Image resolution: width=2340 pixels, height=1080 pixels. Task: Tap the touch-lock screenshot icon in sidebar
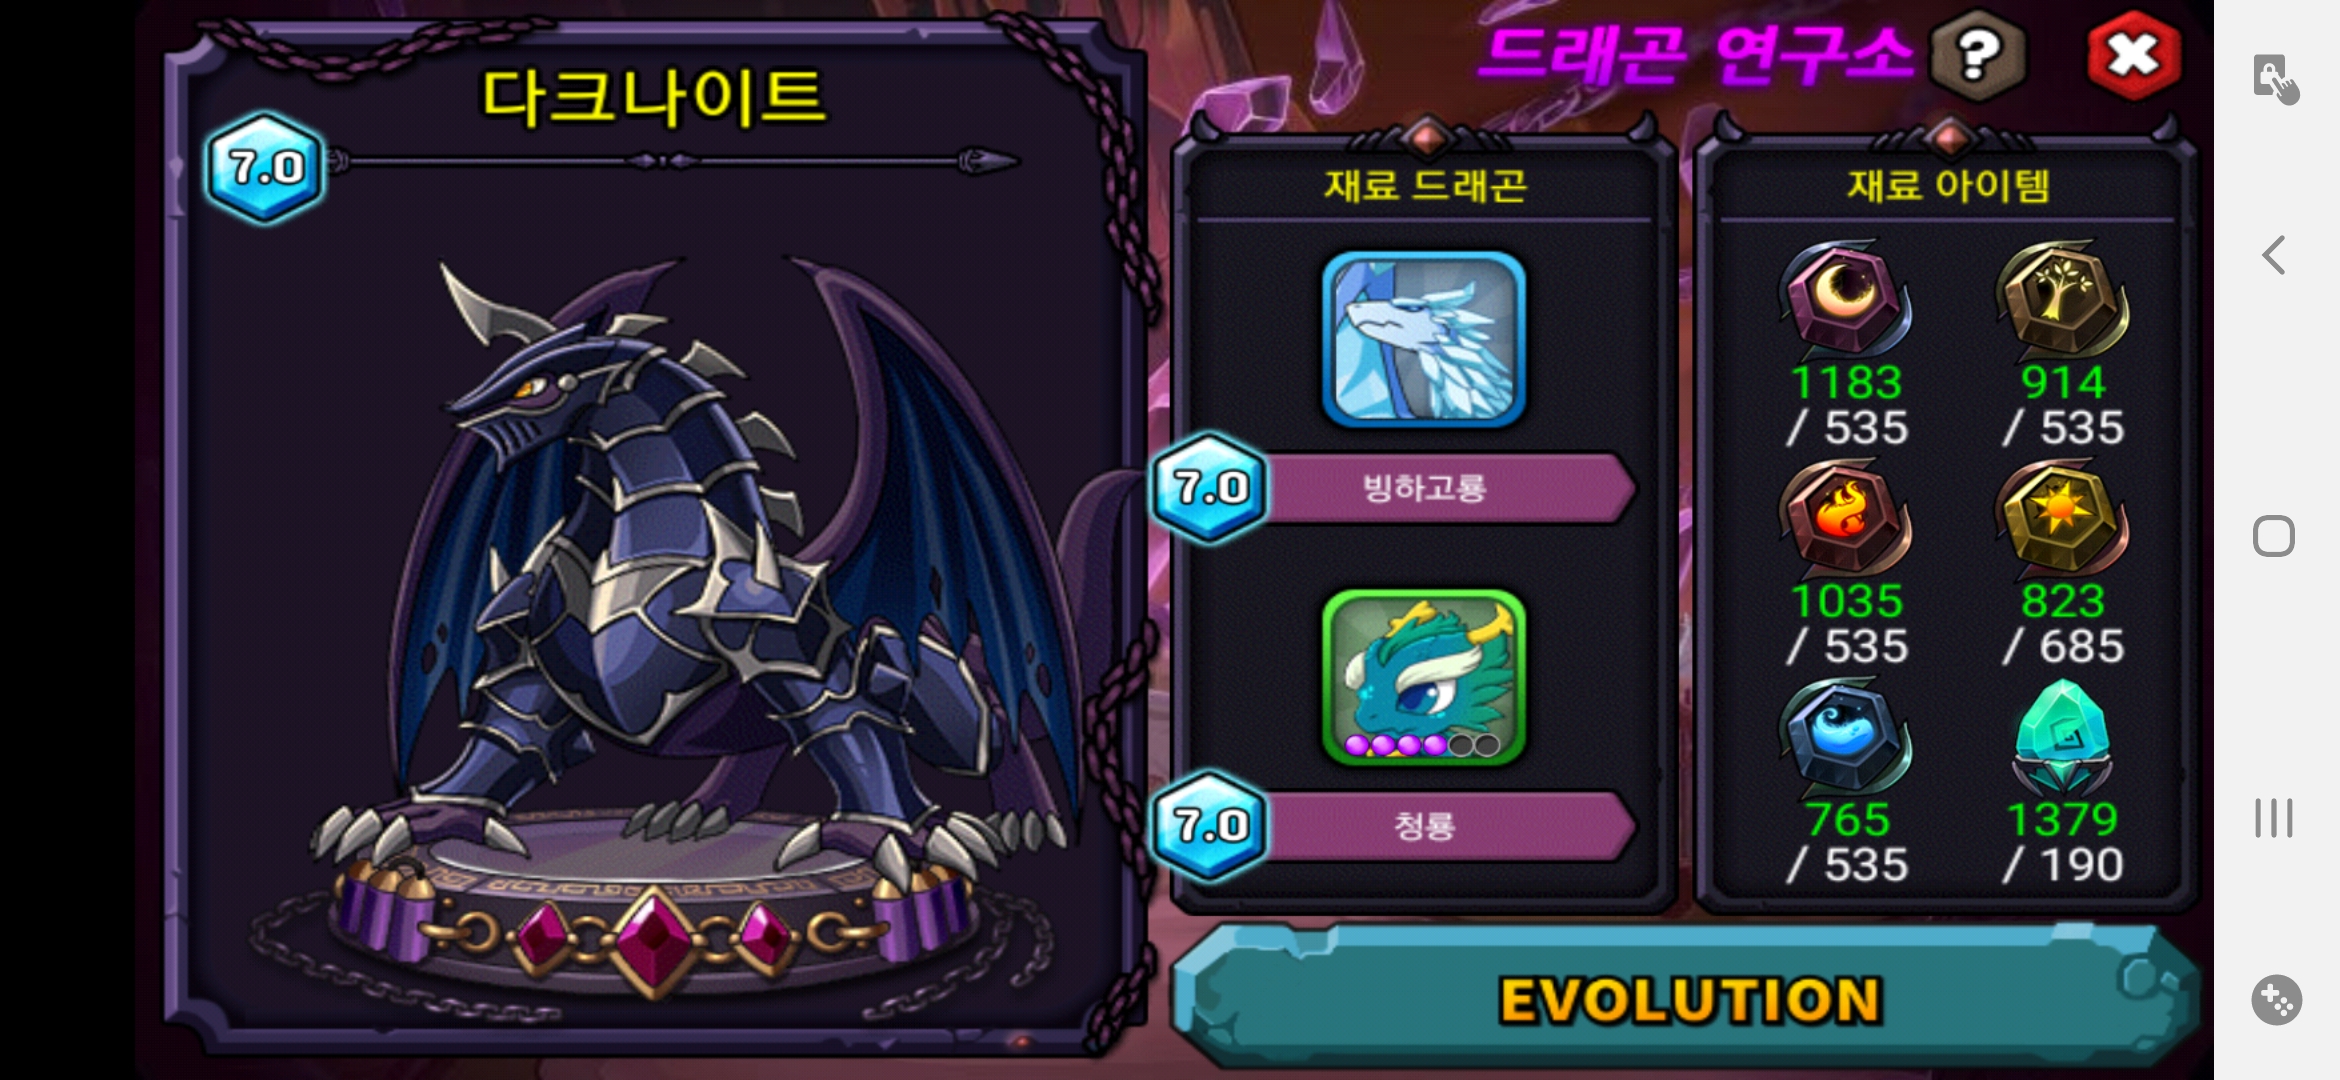tap(2276, 79)
